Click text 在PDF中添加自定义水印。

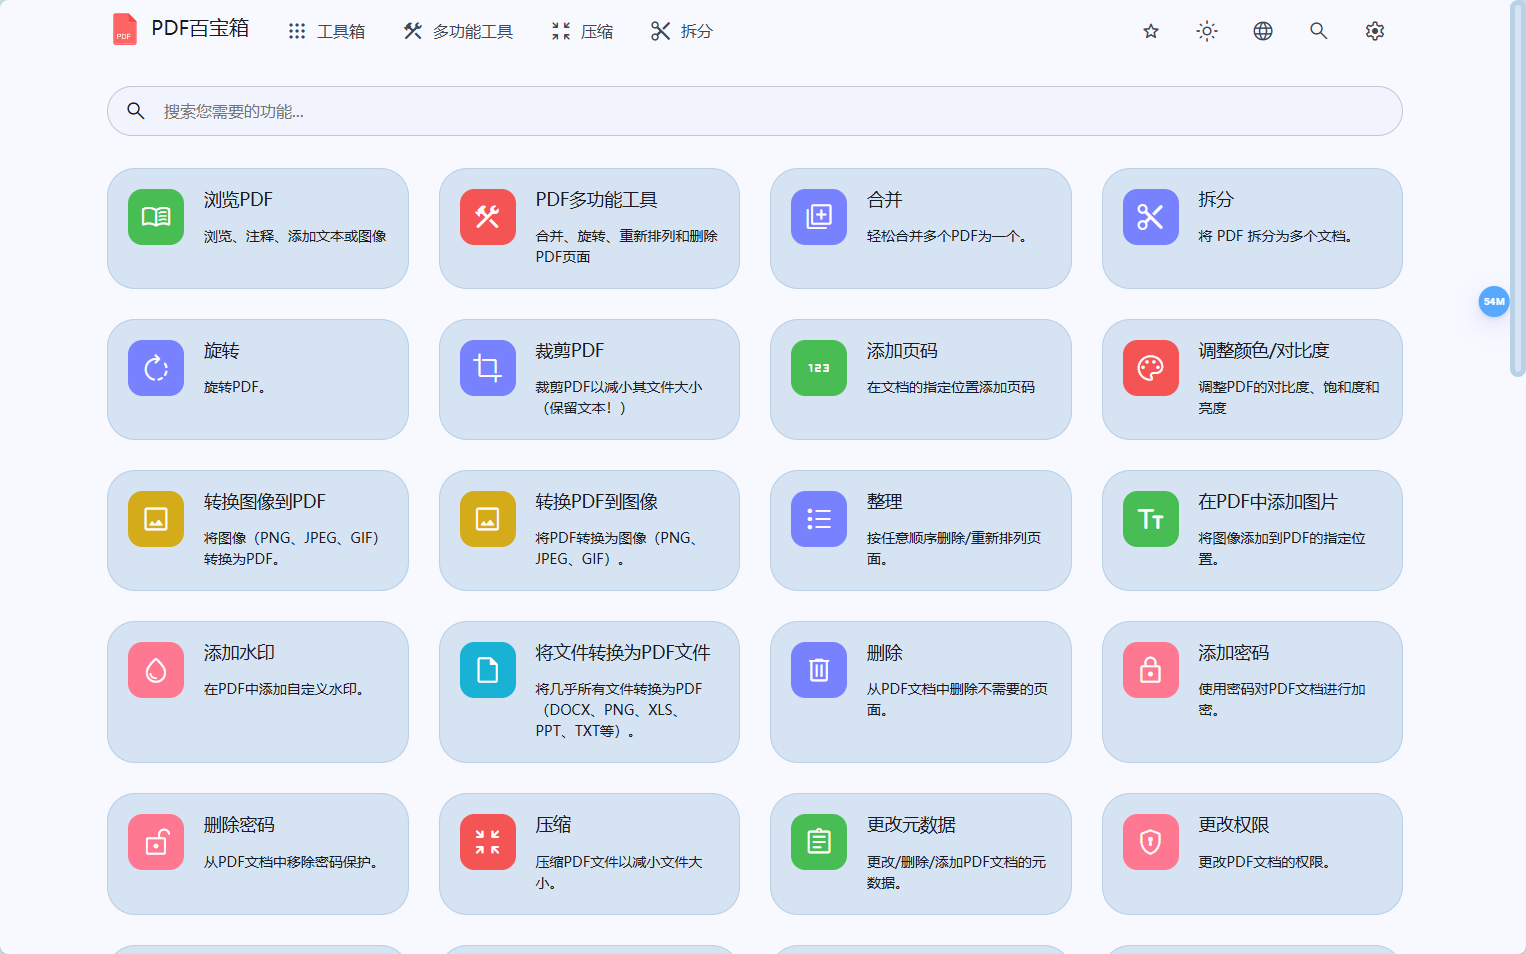click(x=284, y=689)
